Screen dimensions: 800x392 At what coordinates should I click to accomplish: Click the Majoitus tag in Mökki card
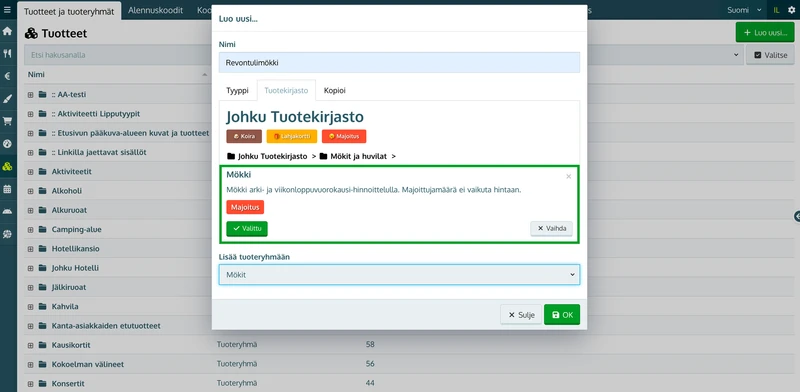pos(245,207)
